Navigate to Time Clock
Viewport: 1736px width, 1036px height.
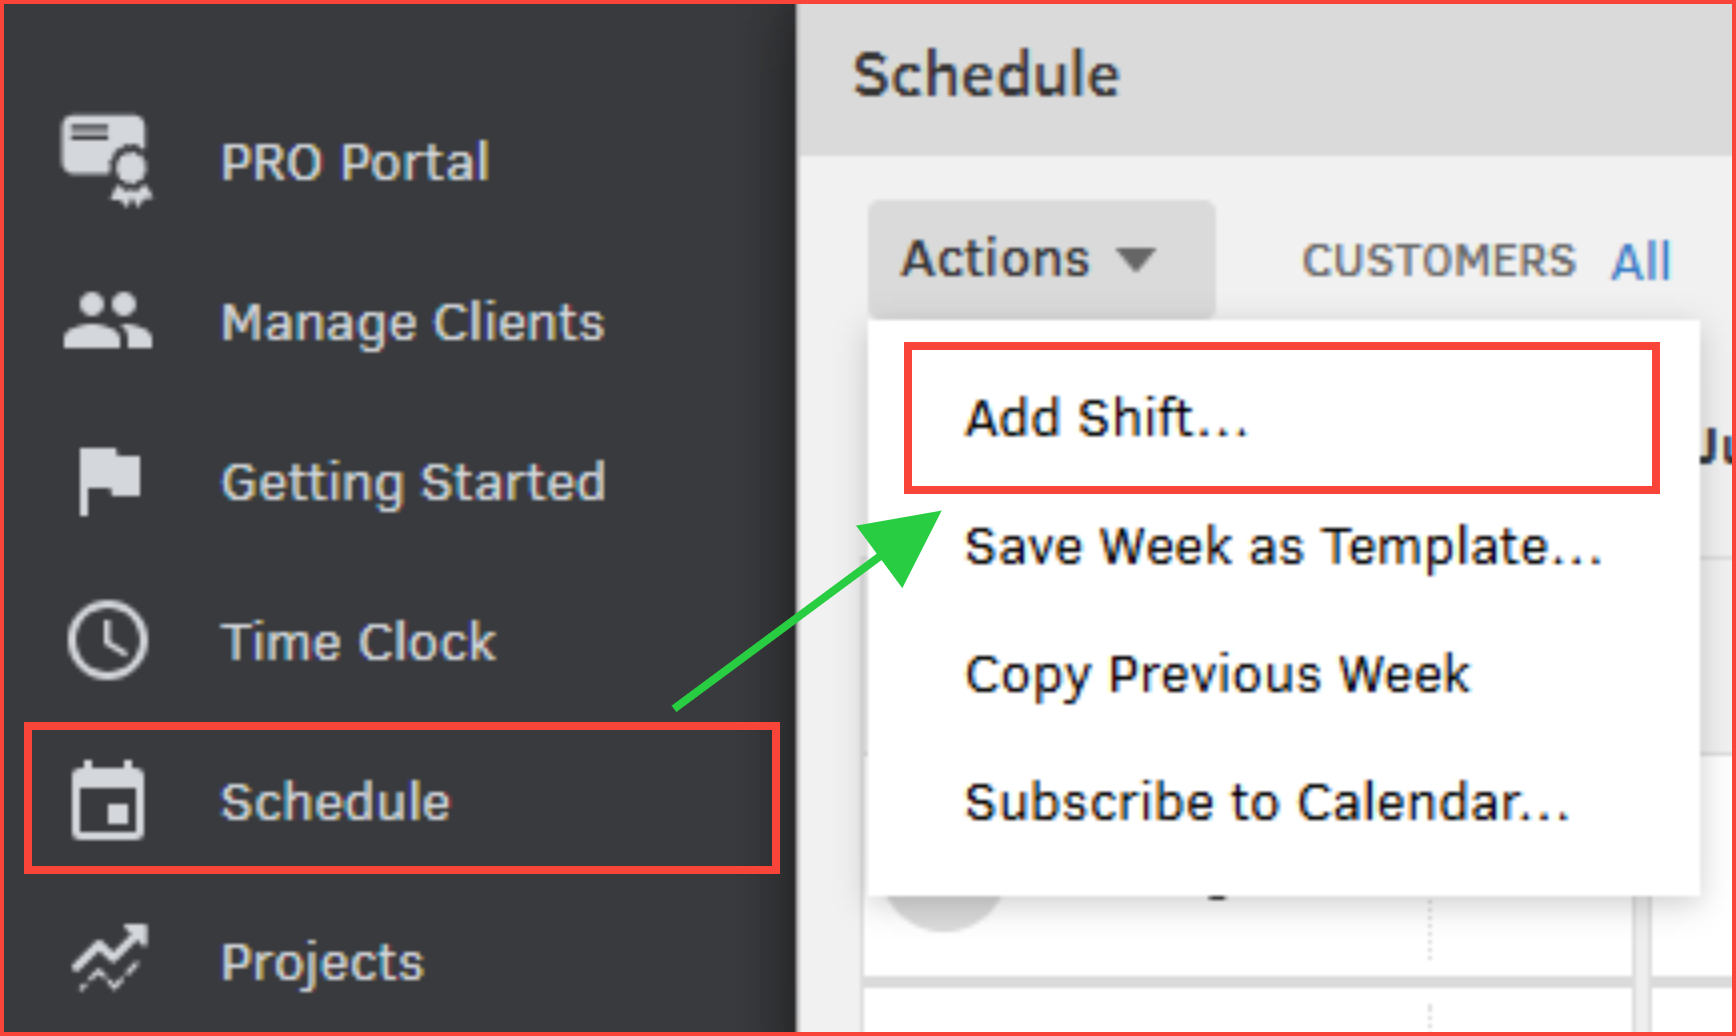(358, 642)
